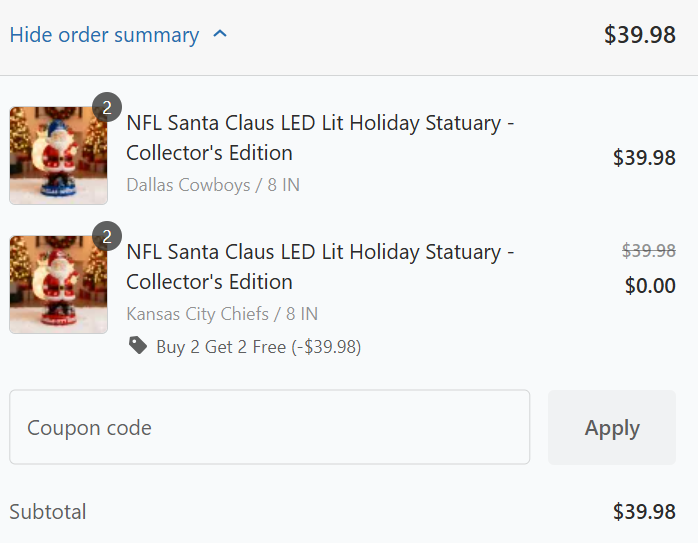Select the second NFL Santa Claus product title
This screenshot has height=543, width=698.
[320, 267]
